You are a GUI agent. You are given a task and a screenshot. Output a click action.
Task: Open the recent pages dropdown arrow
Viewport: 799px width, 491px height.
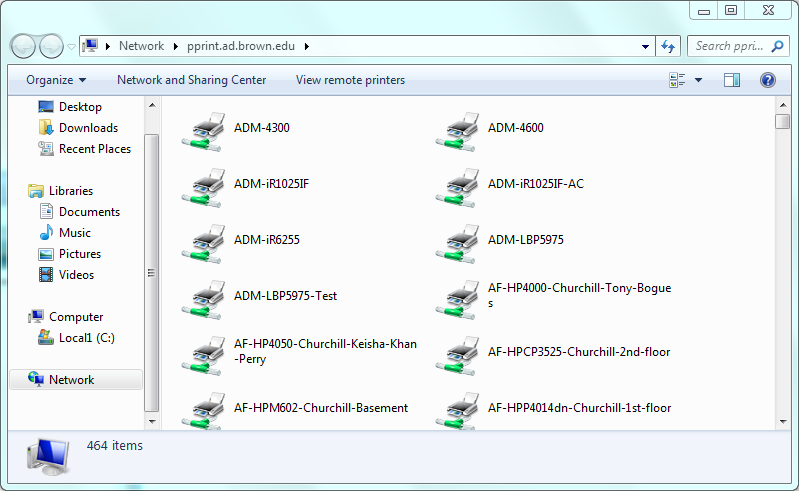71,47
